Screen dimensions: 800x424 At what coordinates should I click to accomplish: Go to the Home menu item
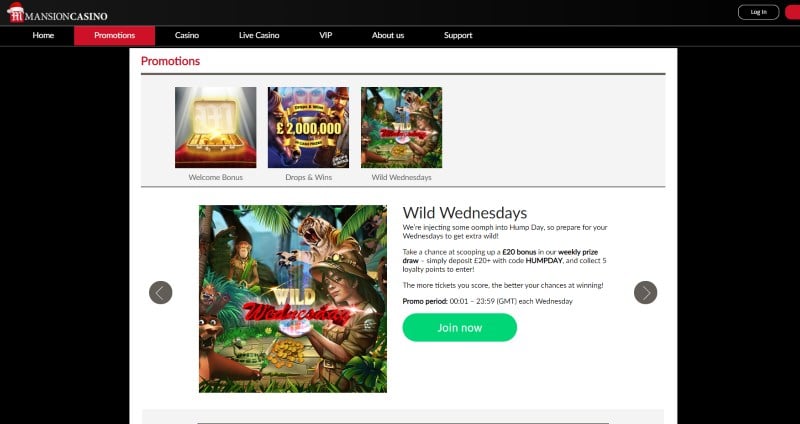[43, 36]
